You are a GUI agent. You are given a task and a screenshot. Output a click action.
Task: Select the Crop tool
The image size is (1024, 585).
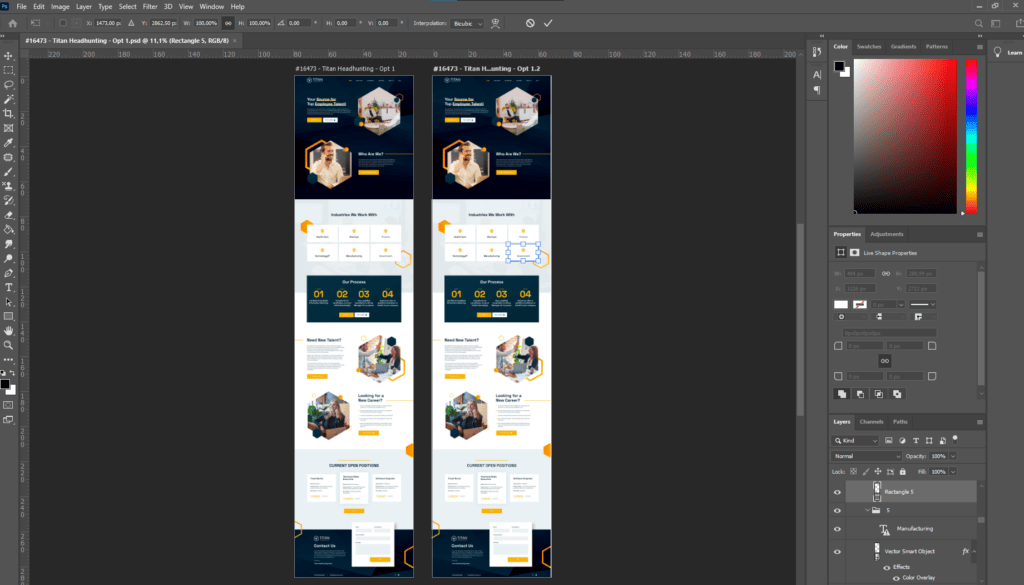click(9, 114)
